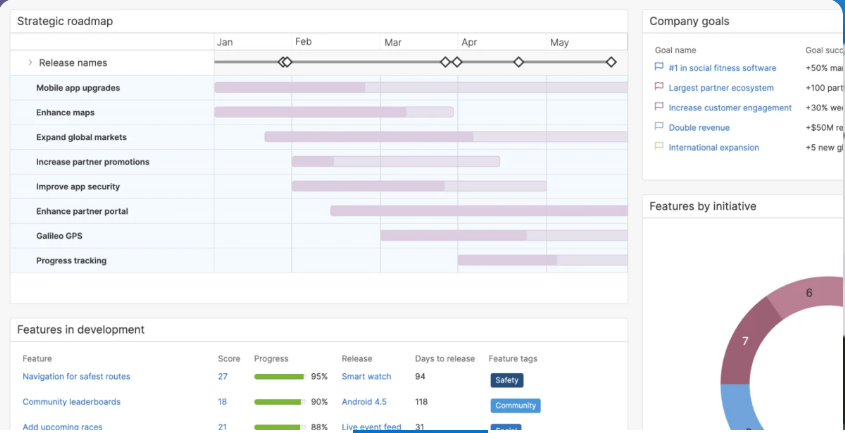Screen dimensions: 845x433
Task: Click the Features by initiative panel title
Action: [x=703, y=206]
